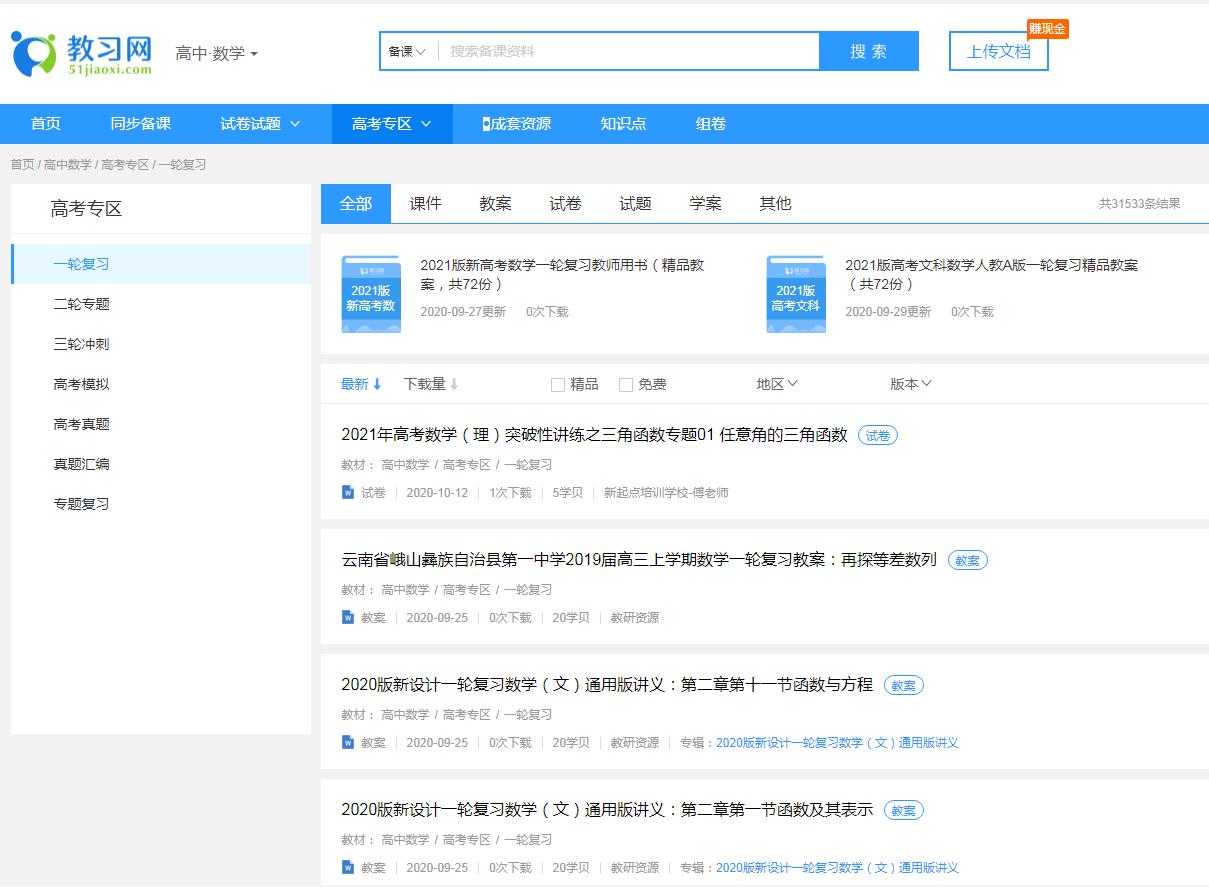Expand the 版本 dropdown

[910, 383]
